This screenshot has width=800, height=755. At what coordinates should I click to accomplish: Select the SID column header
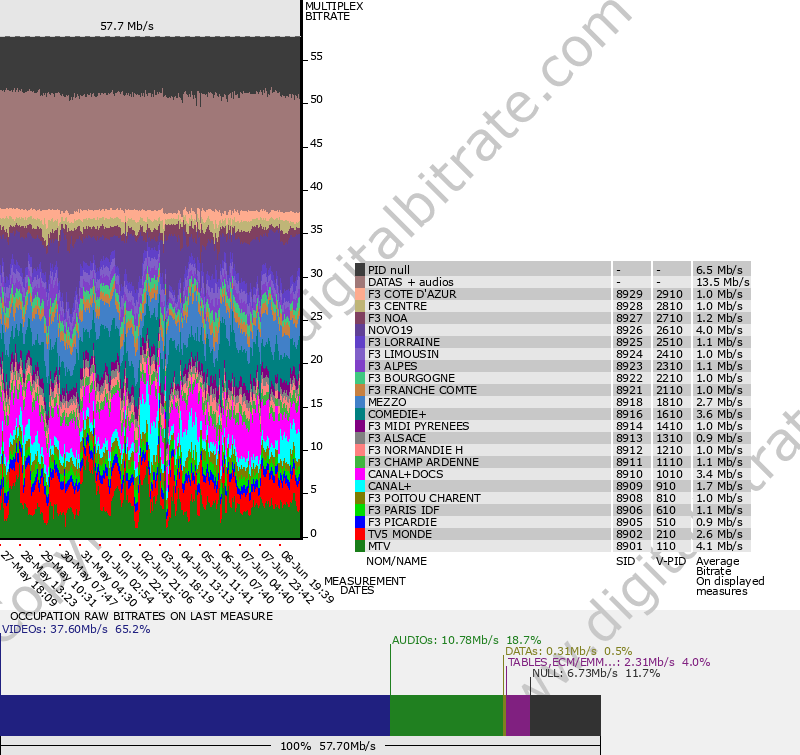(x=625, y=561)
